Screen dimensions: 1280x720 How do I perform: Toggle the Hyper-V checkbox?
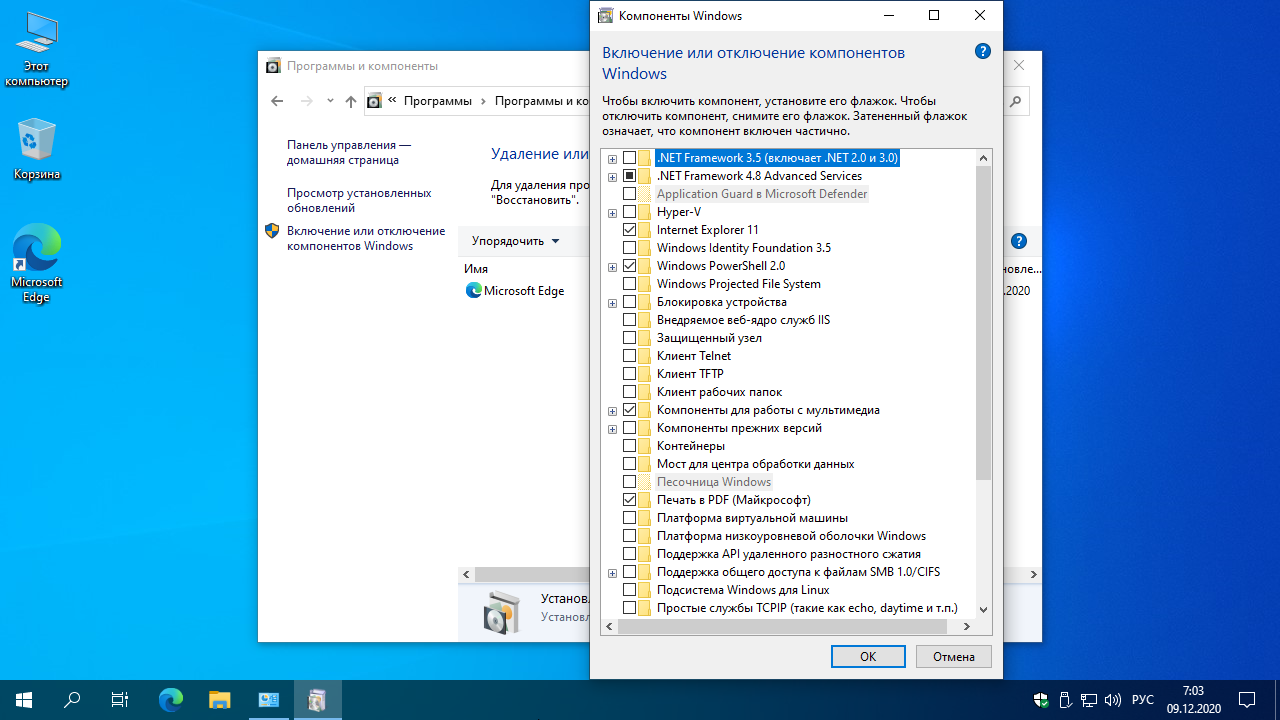629,212
